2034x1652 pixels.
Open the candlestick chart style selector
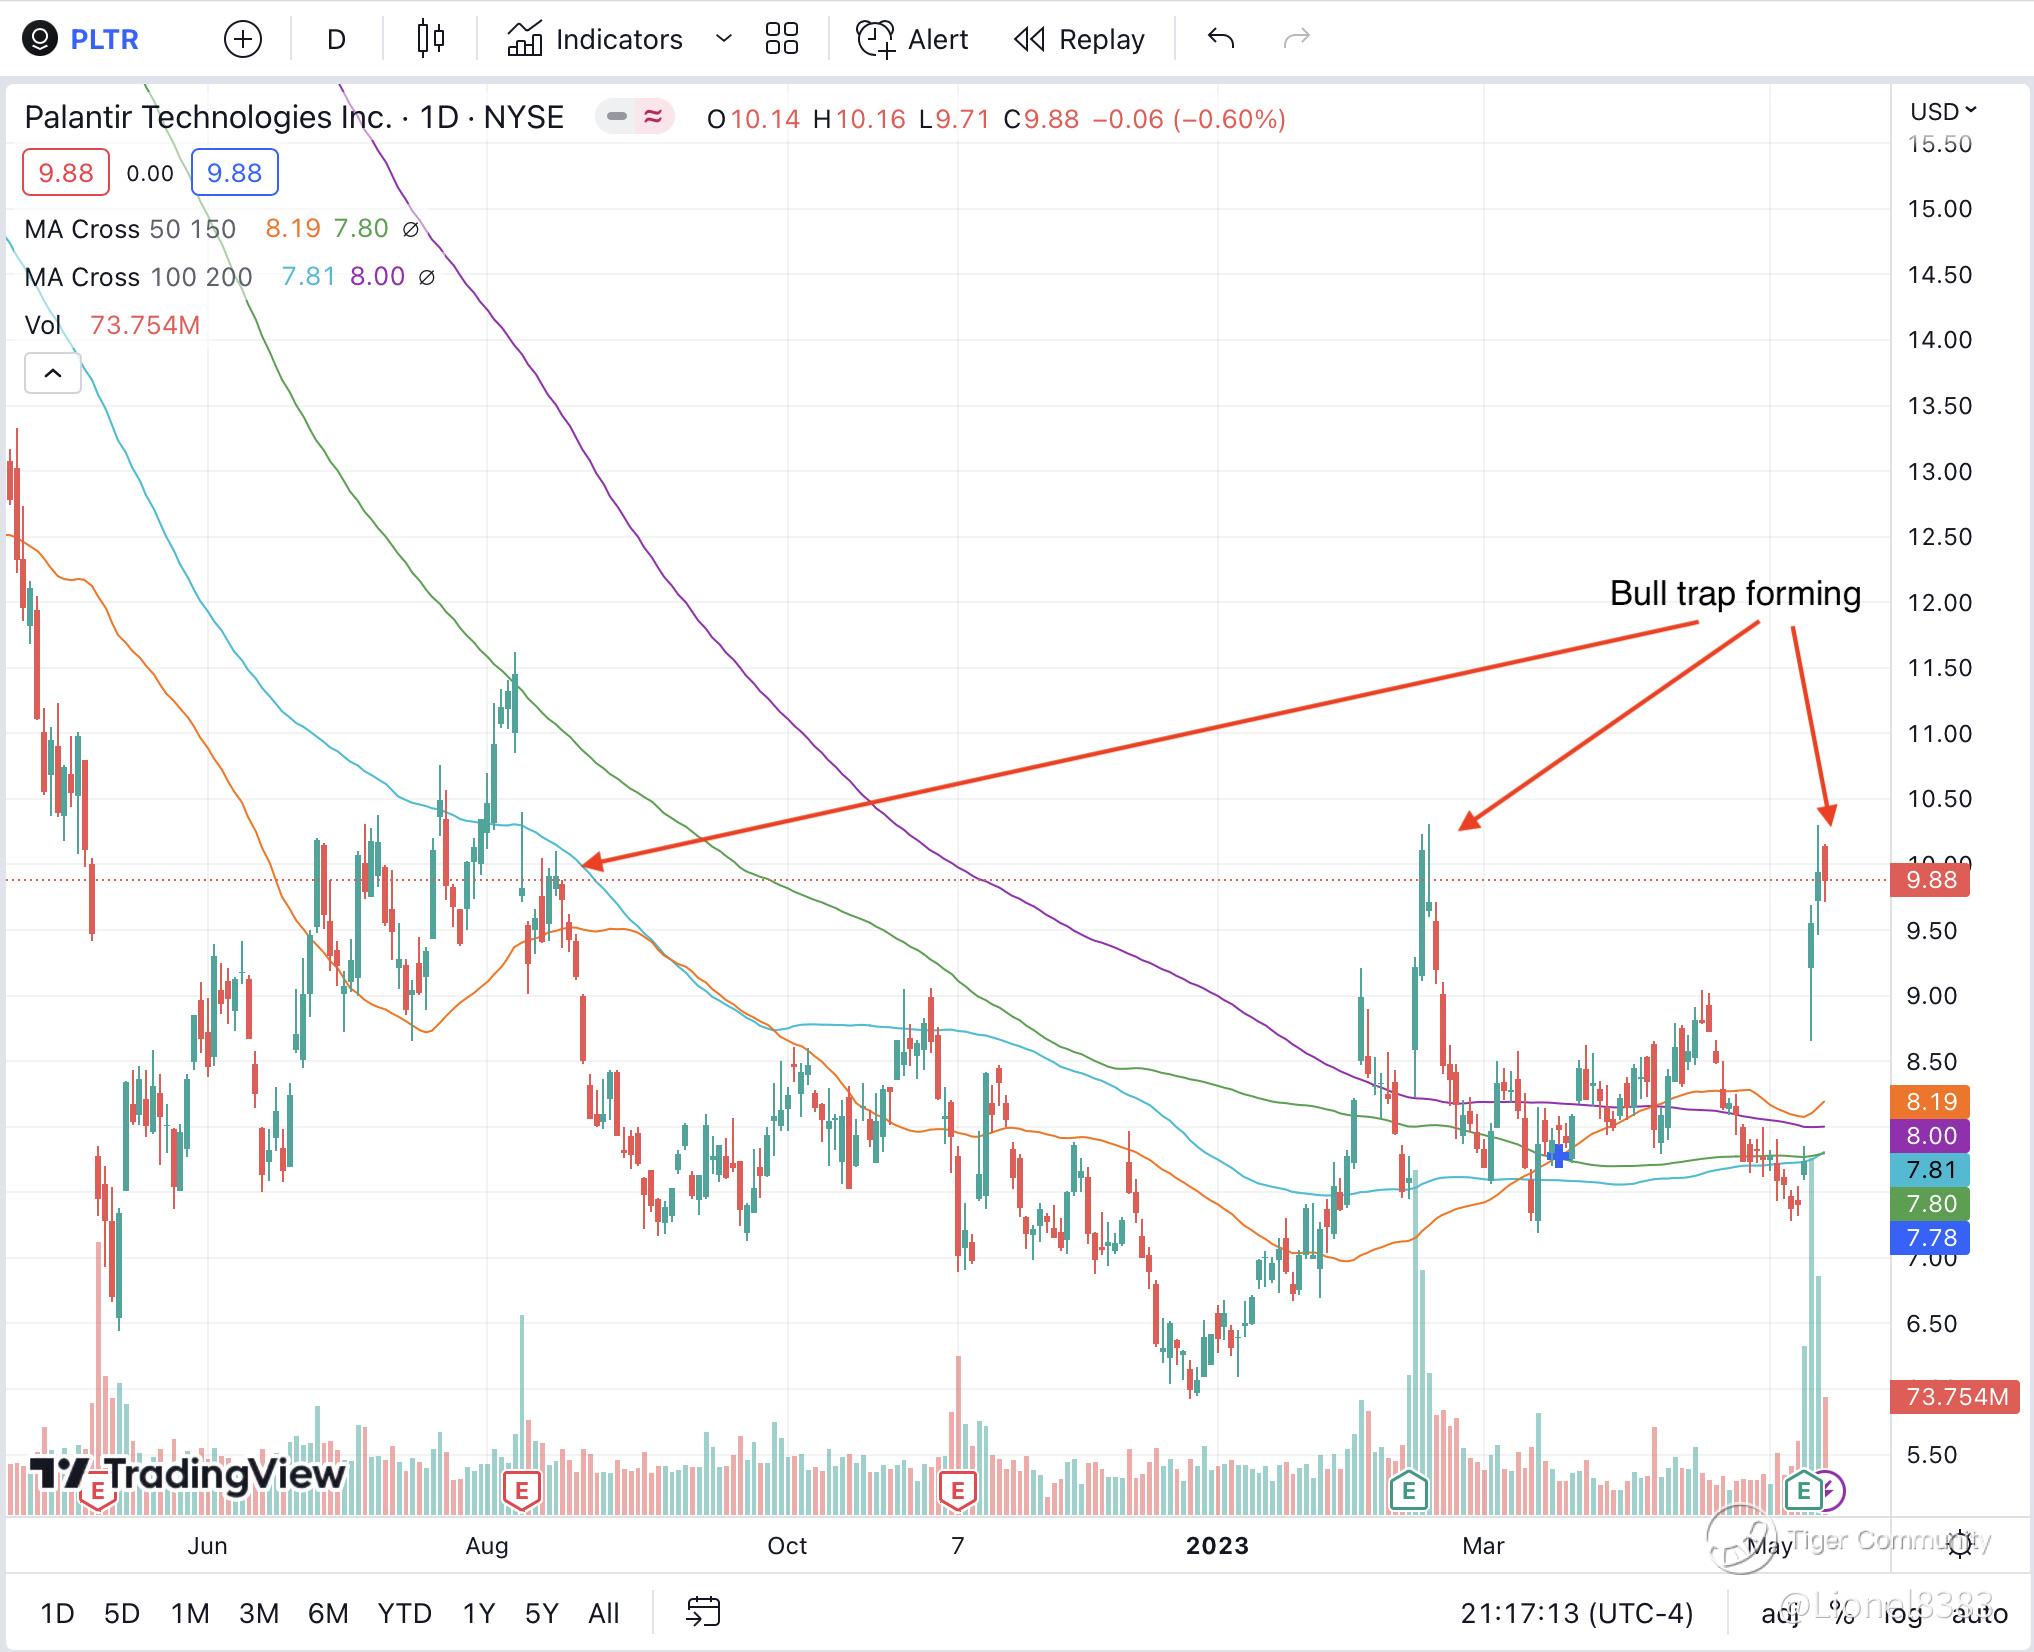430,39
